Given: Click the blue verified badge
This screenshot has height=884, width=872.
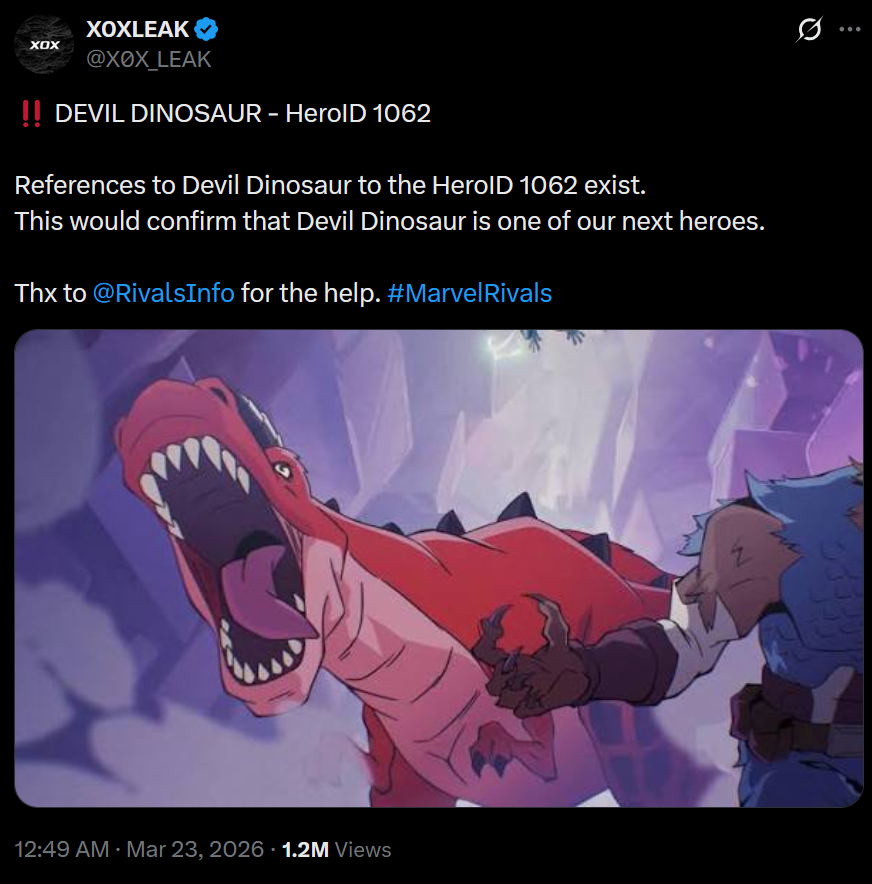Looking at the screenshot, I should [x=206, y=29].
